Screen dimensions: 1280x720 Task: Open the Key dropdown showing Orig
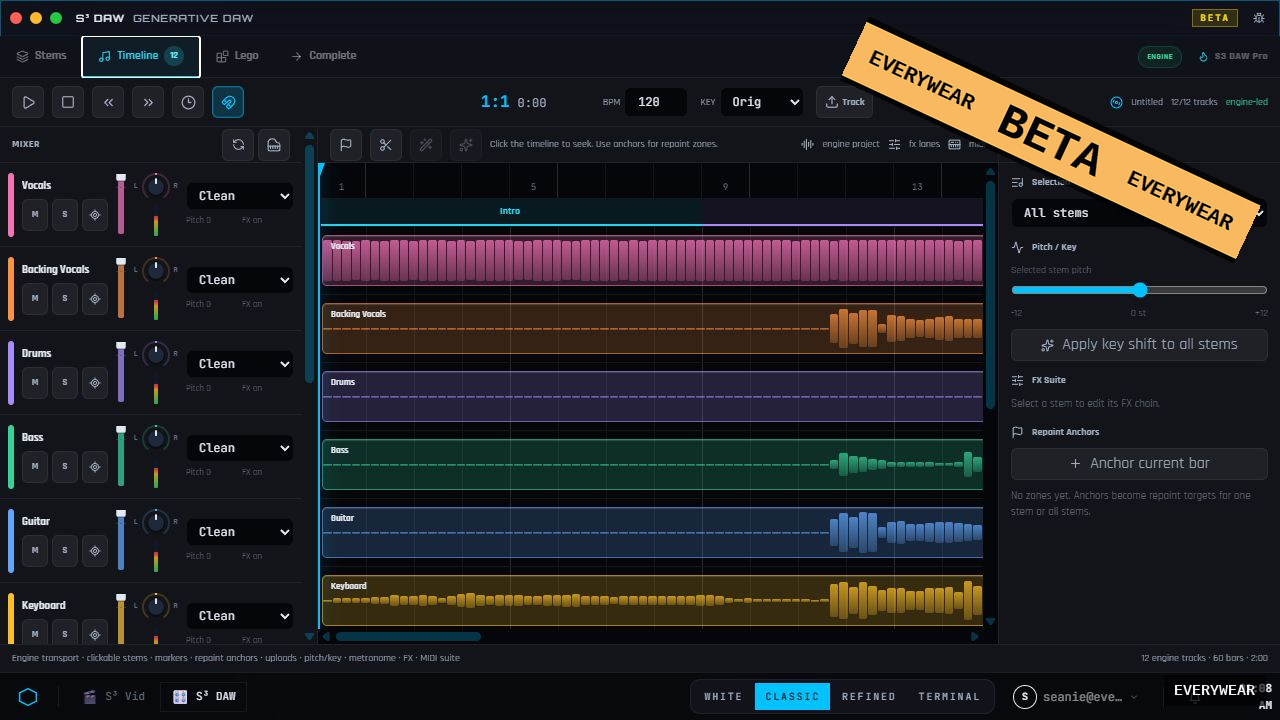coord(762,102)
